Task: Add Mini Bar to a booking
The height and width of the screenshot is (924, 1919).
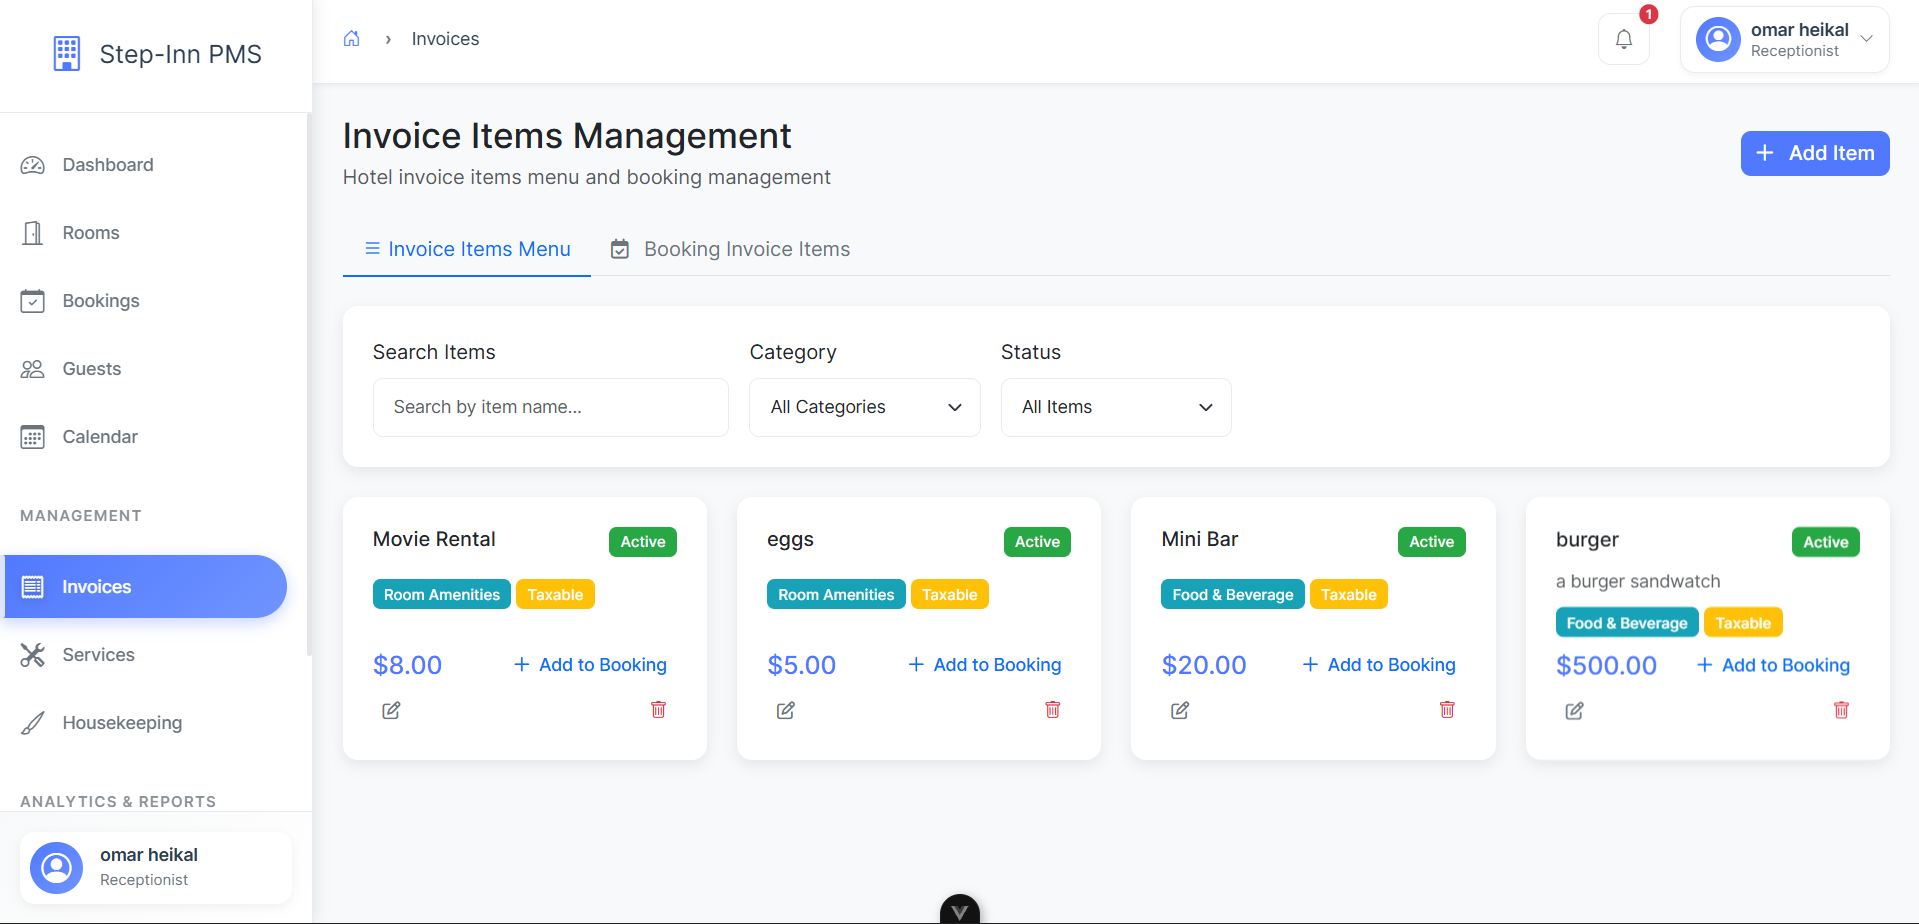Action: pos(1378,664)
